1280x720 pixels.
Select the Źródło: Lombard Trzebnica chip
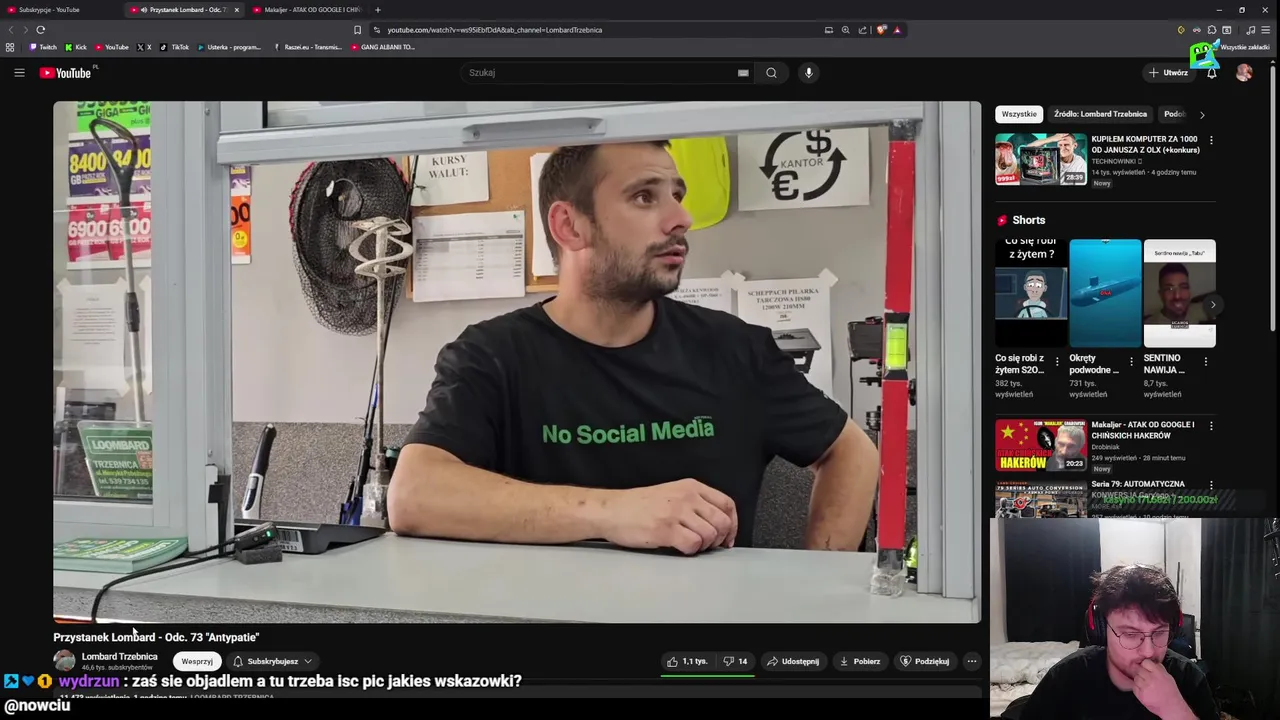point(1100,114)
